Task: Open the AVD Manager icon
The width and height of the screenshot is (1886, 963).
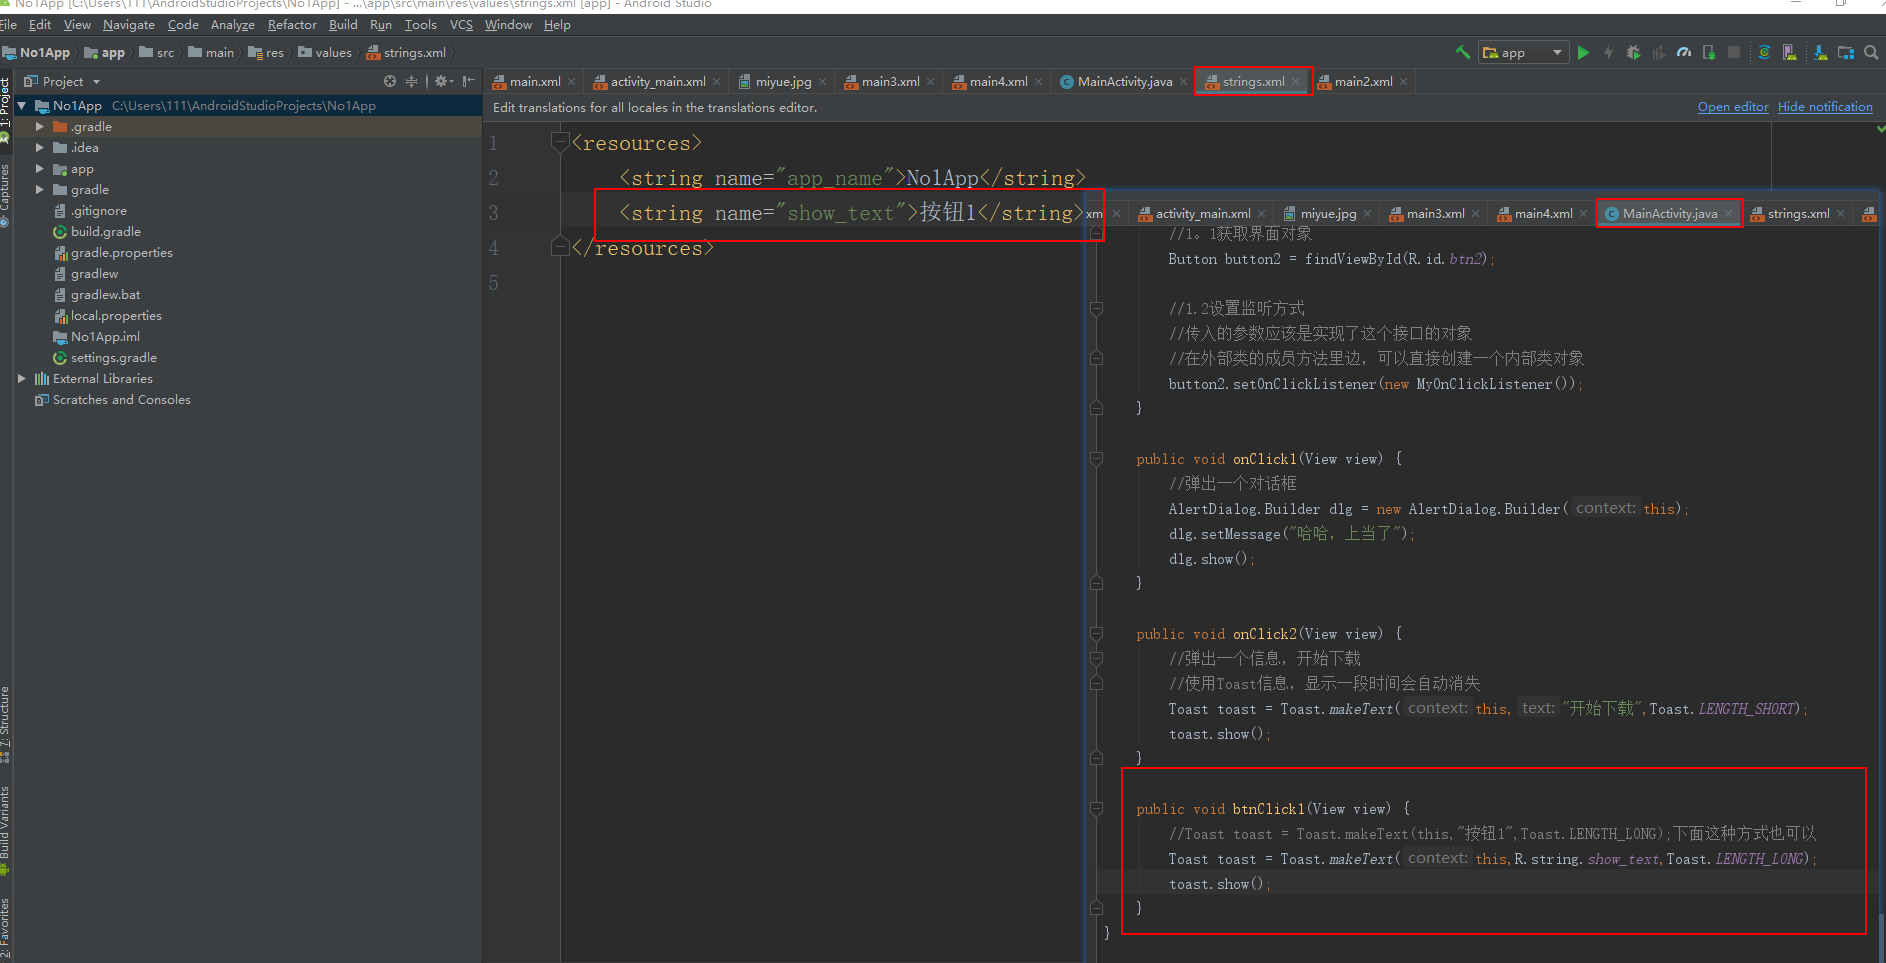Action: 1789,52
